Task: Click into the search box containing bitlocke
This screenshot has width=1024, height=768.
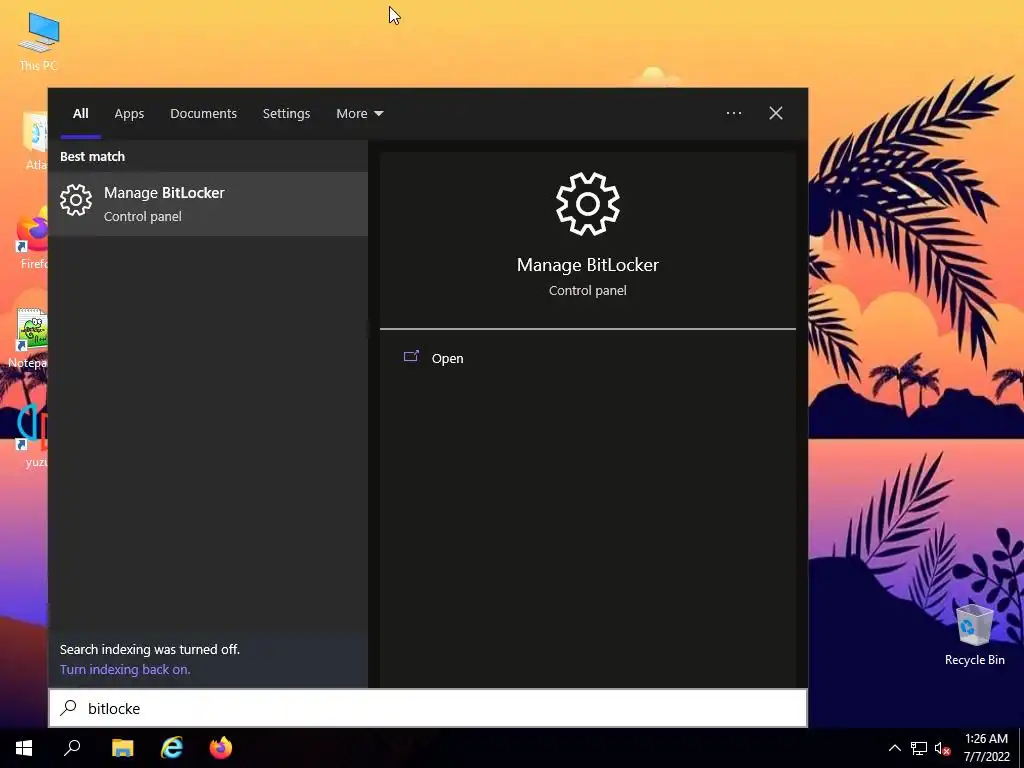Action: tap(428, 708)
